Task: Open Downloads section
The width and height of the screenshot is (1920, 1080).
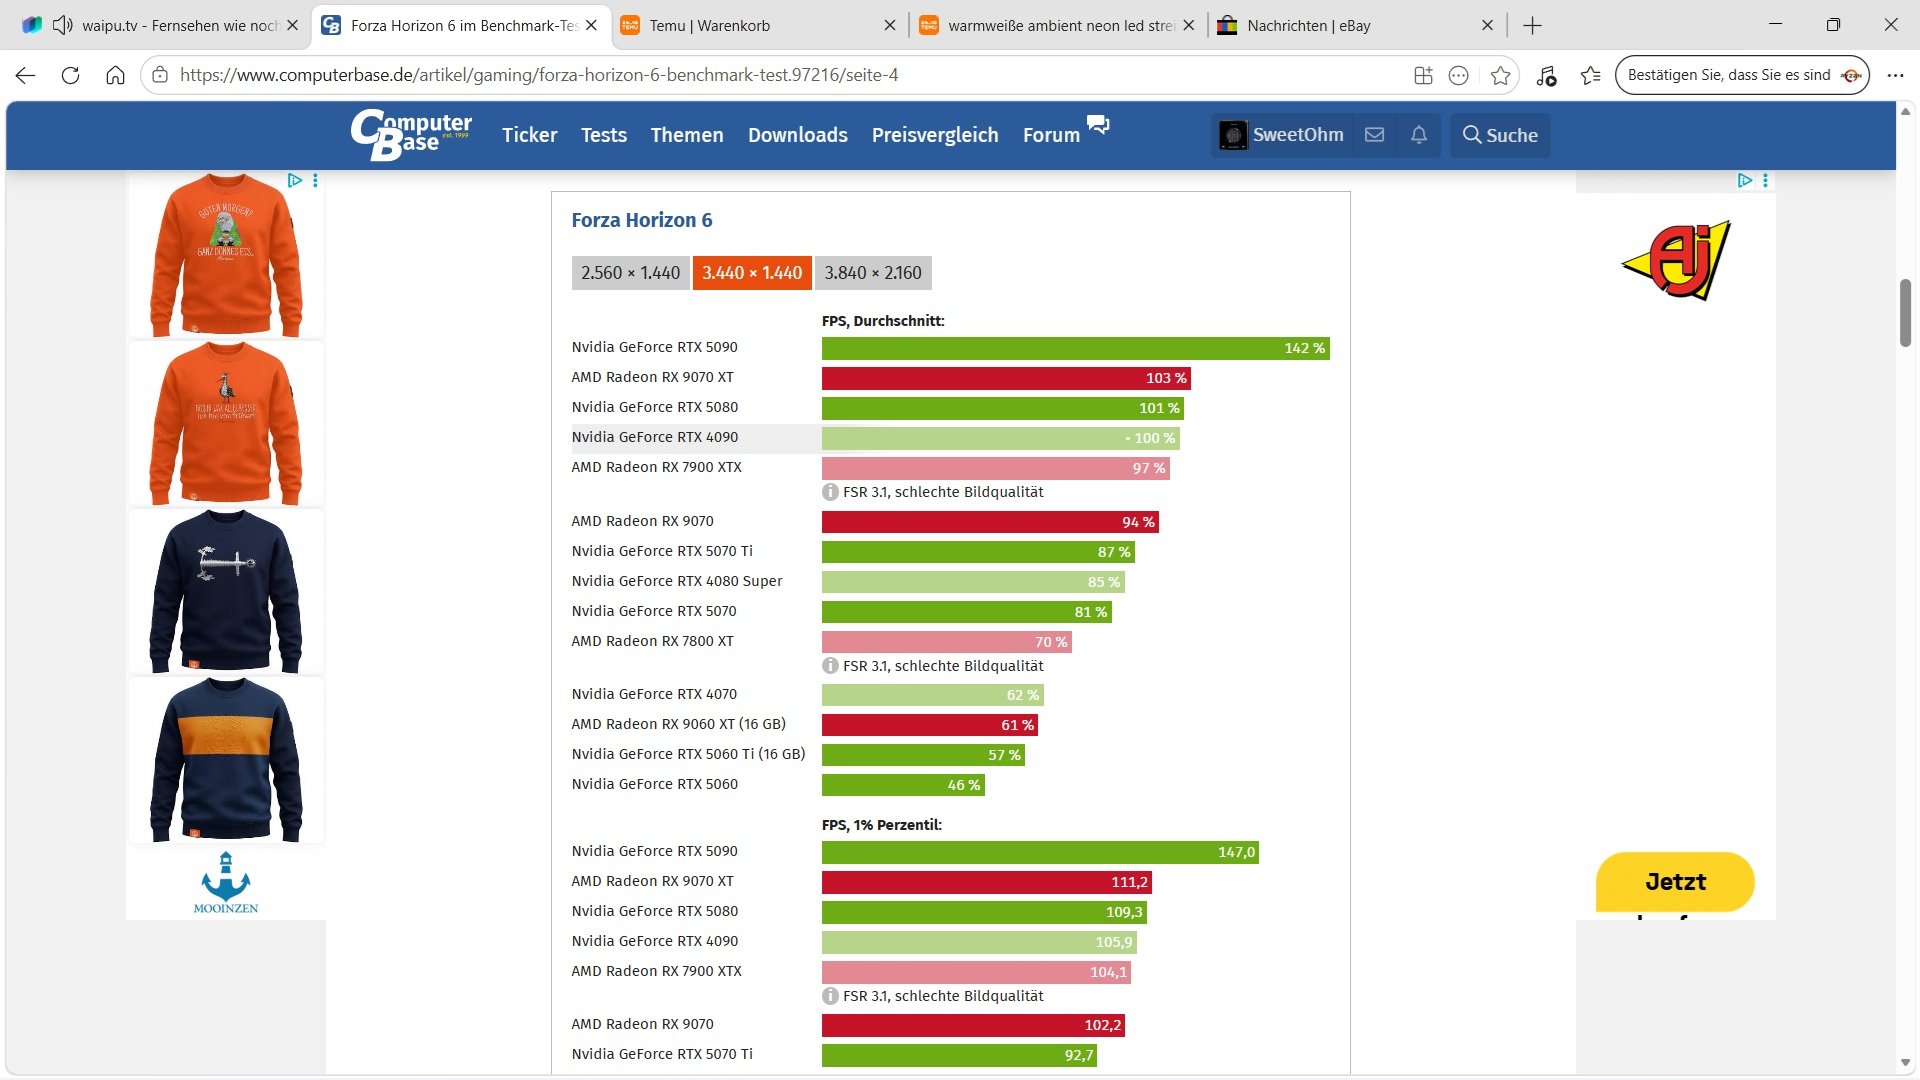Action: coord(798,135)
